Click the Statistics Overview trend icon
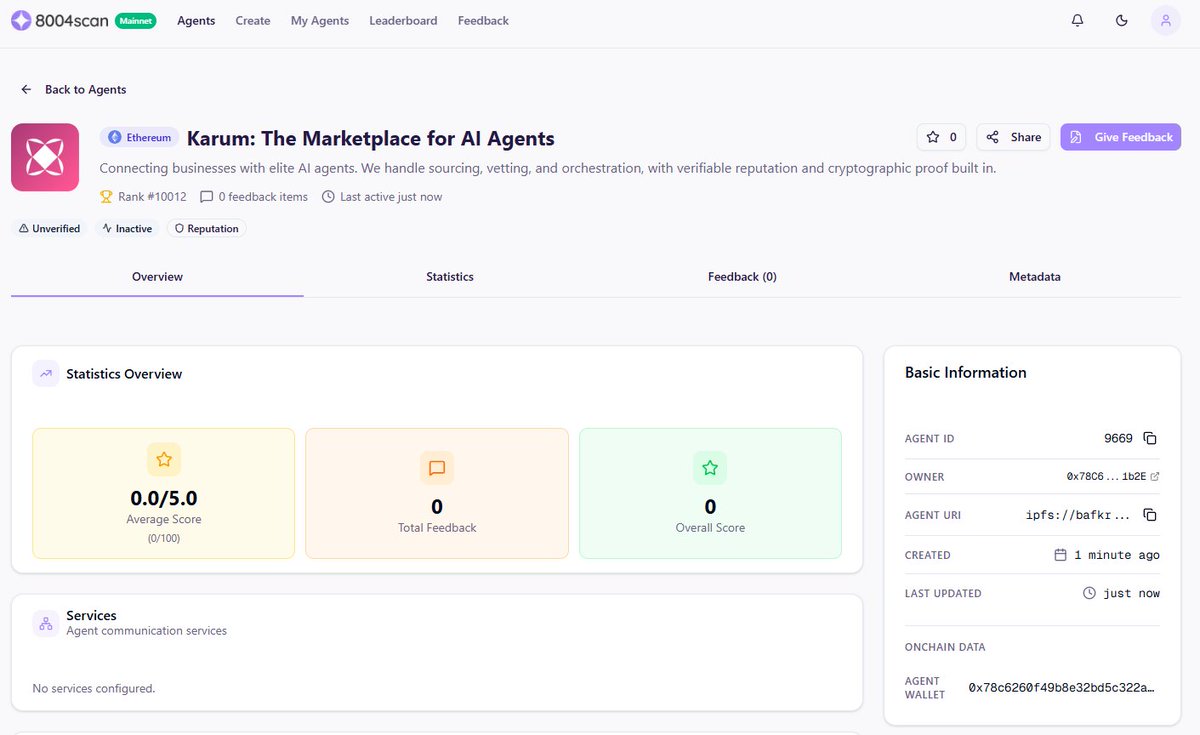1200x735 pixels. click(45, 373)
